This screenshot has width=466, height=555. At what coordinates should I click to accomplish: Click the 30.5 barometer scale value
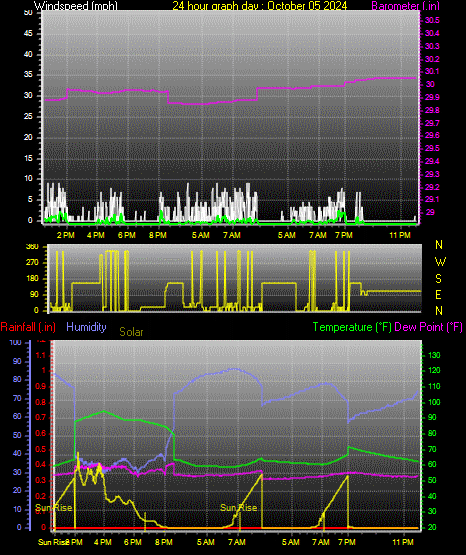(x=432, y=20)
